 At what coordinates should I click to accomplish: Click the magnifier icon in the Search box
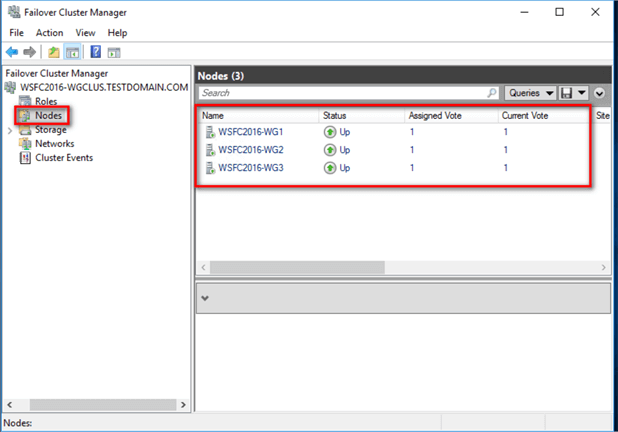(492, 93)
